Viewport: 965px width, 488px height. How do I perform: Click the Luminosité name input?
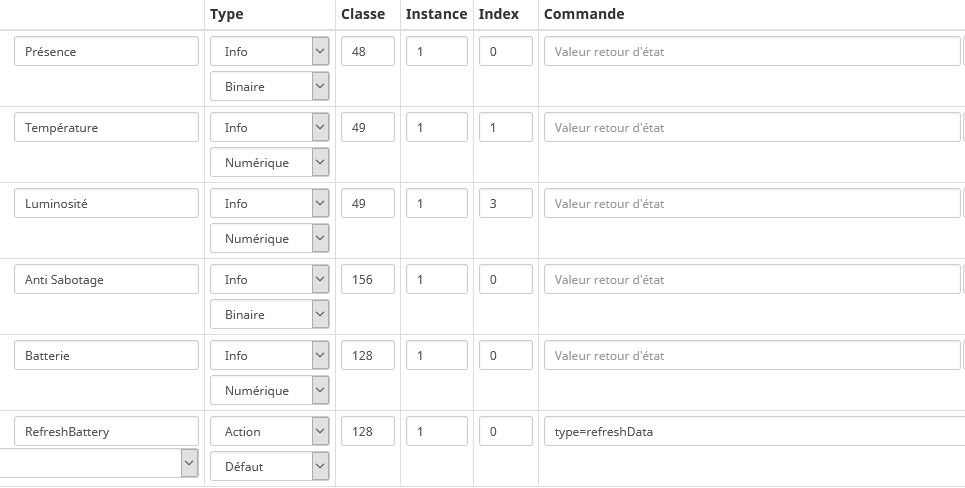[106, 204]
